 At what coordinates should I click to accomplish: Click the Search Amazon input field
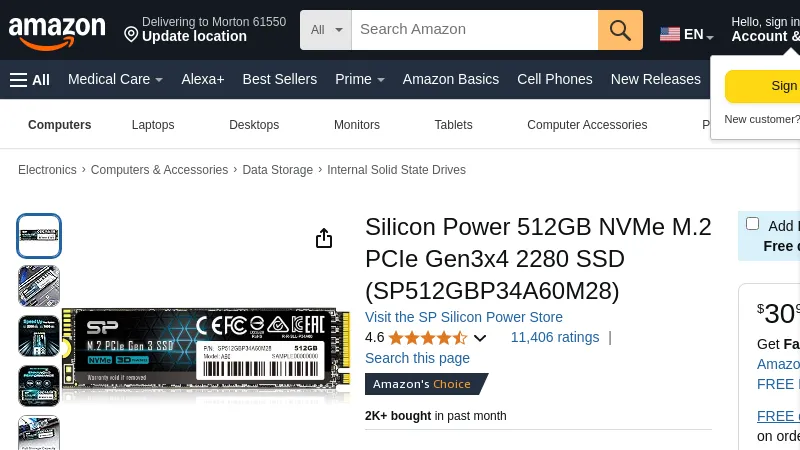coord(474,30)
